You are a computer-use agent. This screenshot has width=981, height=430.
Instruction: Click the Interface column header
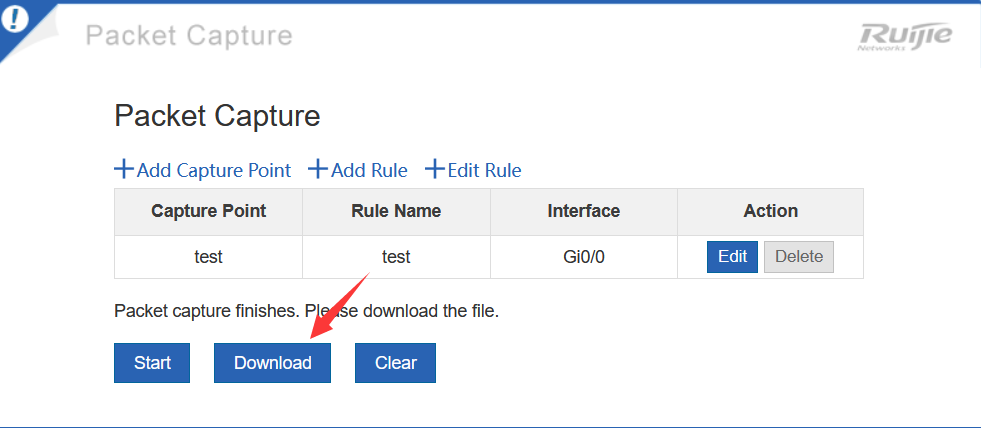tap(584, 211)
